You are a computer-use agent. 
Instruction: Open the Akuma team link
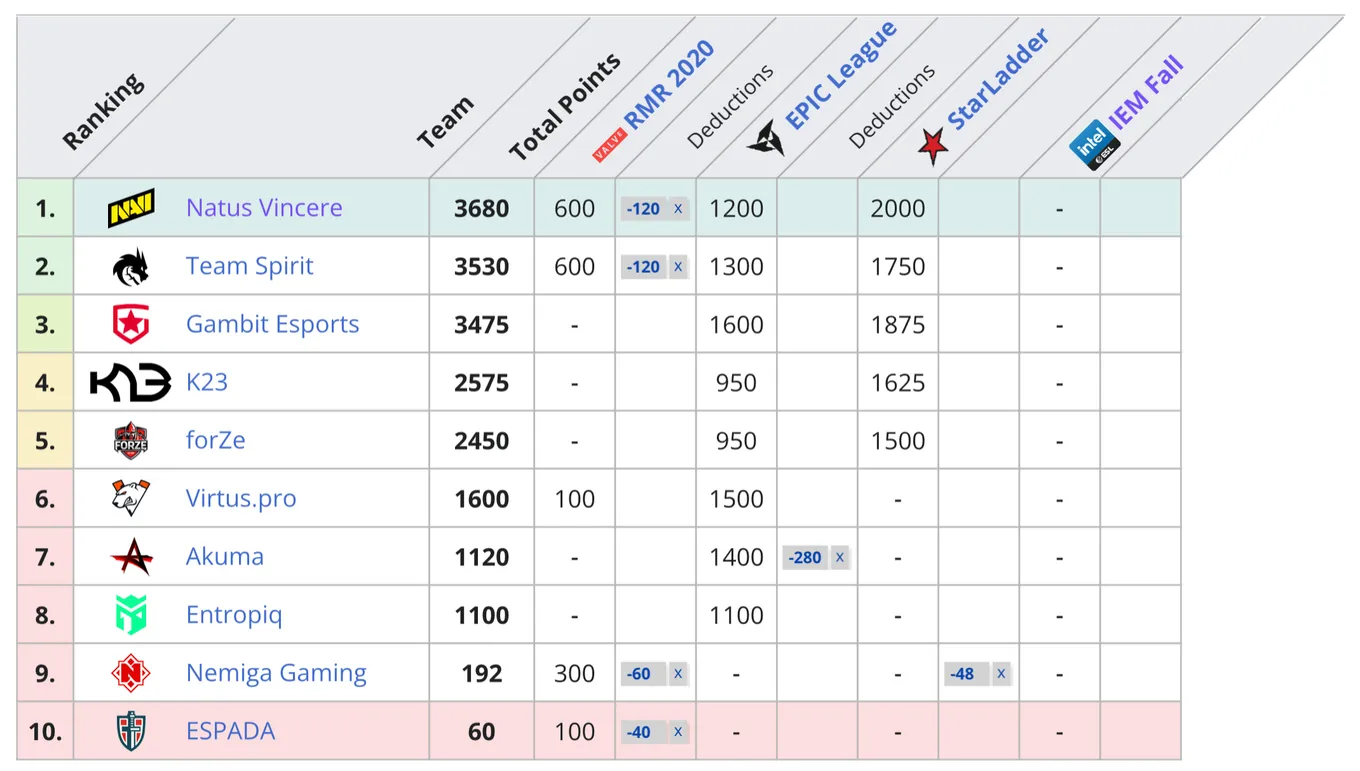pyautogui.click(x=225, y=556)
